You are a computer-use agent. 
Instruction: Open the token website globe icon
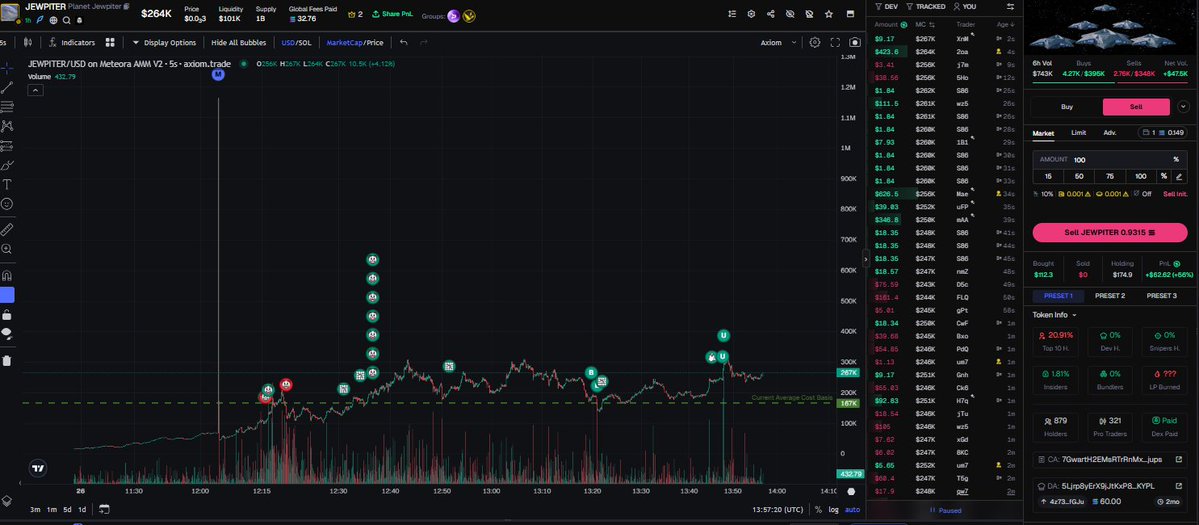54,20
